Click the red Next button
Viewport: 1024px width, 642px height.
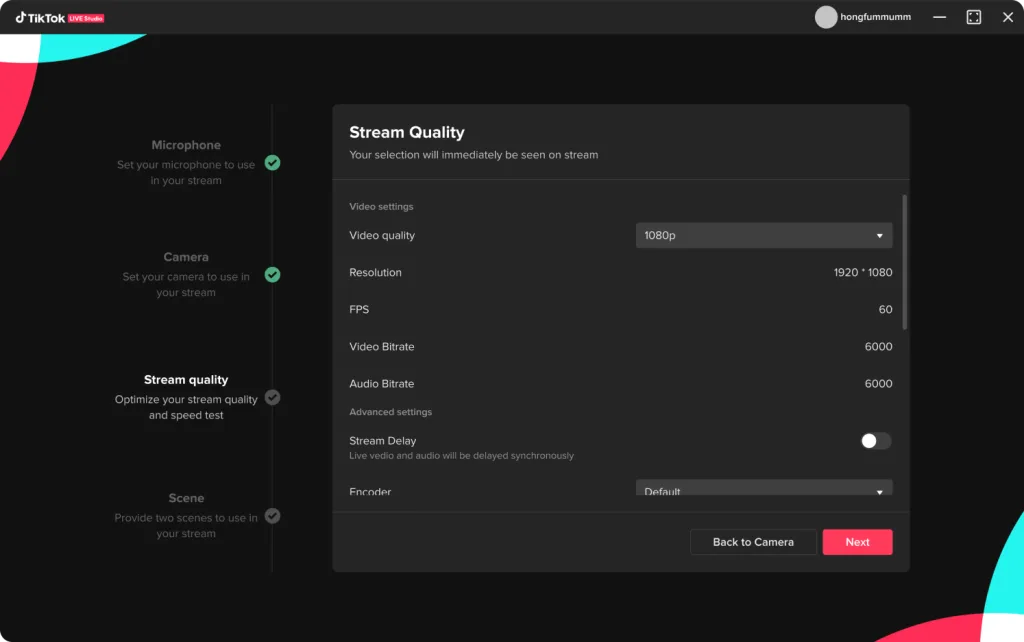(x=857, y=542)
